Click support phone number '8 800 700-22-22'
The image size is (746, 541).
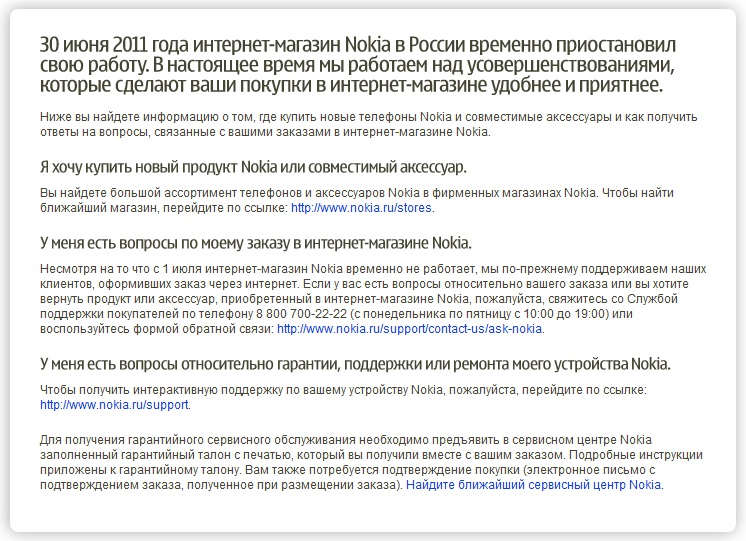(301, 314)
